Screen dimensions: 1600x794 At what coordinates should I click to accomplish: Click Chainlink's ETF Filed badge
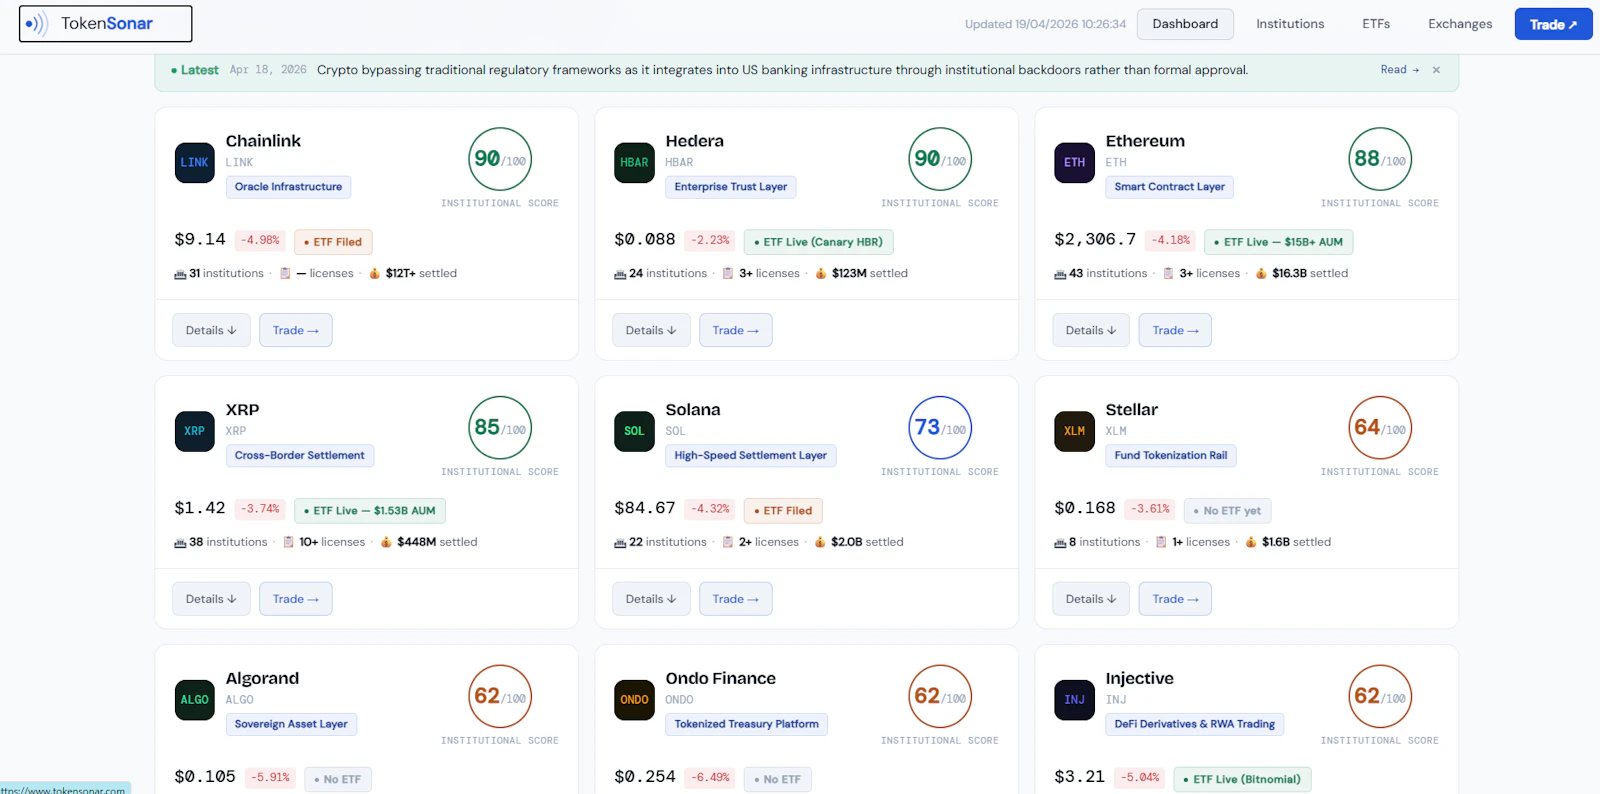(333, 242)
